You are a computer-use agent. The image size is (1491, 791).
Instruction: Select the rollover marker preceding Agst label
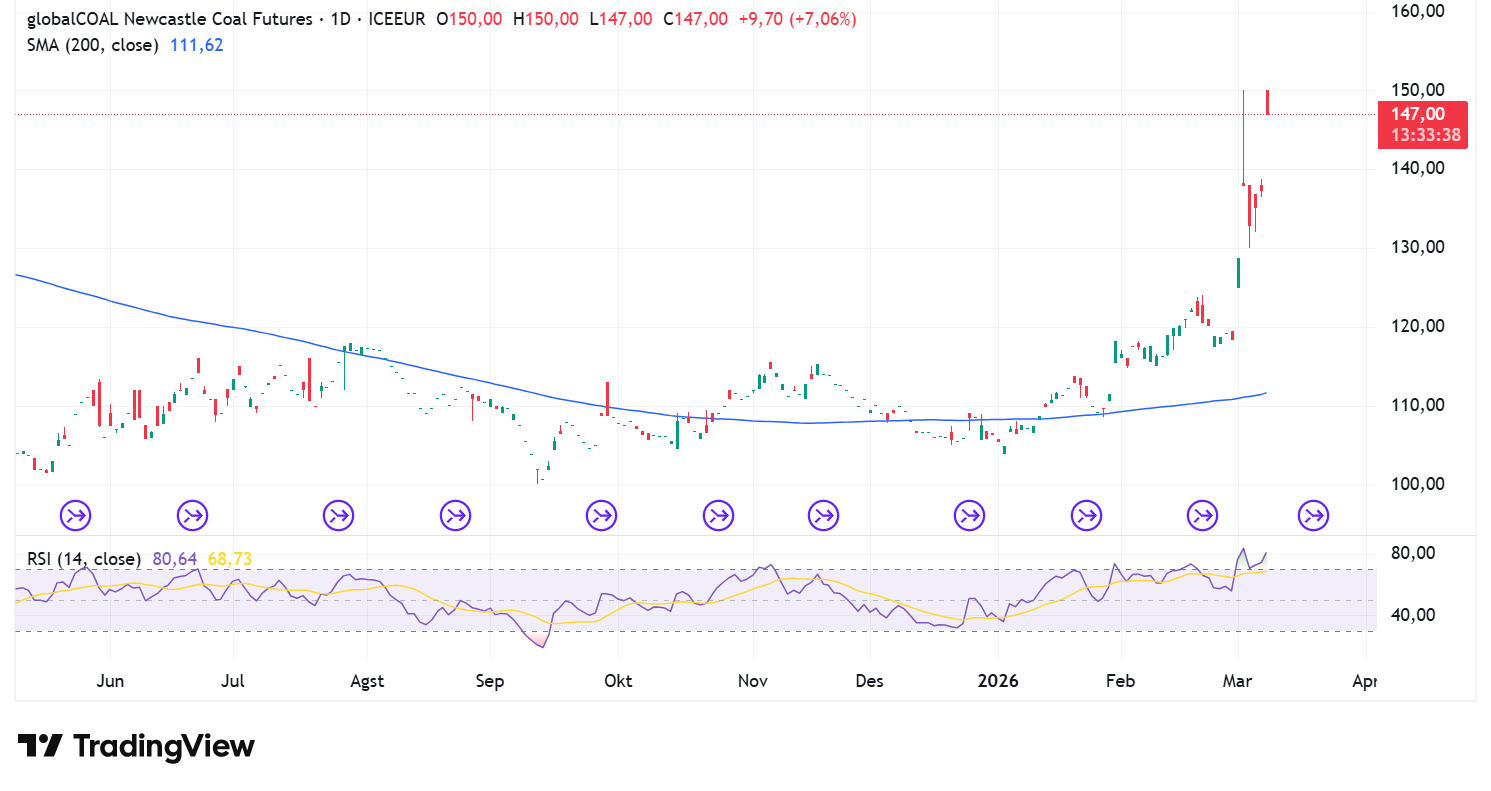(x=339, y=516)
